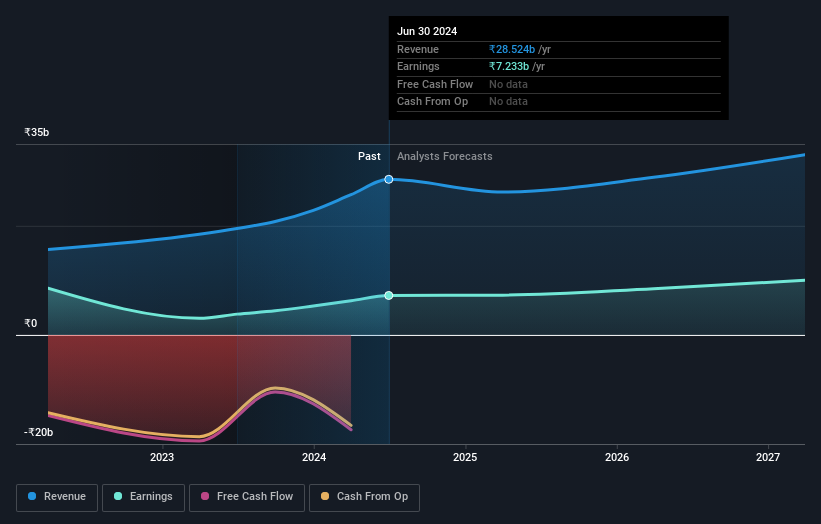Screen dimensions: 821x524
Task: Click the Analysts Forecasts label
Action: click(x=445, y=157)
